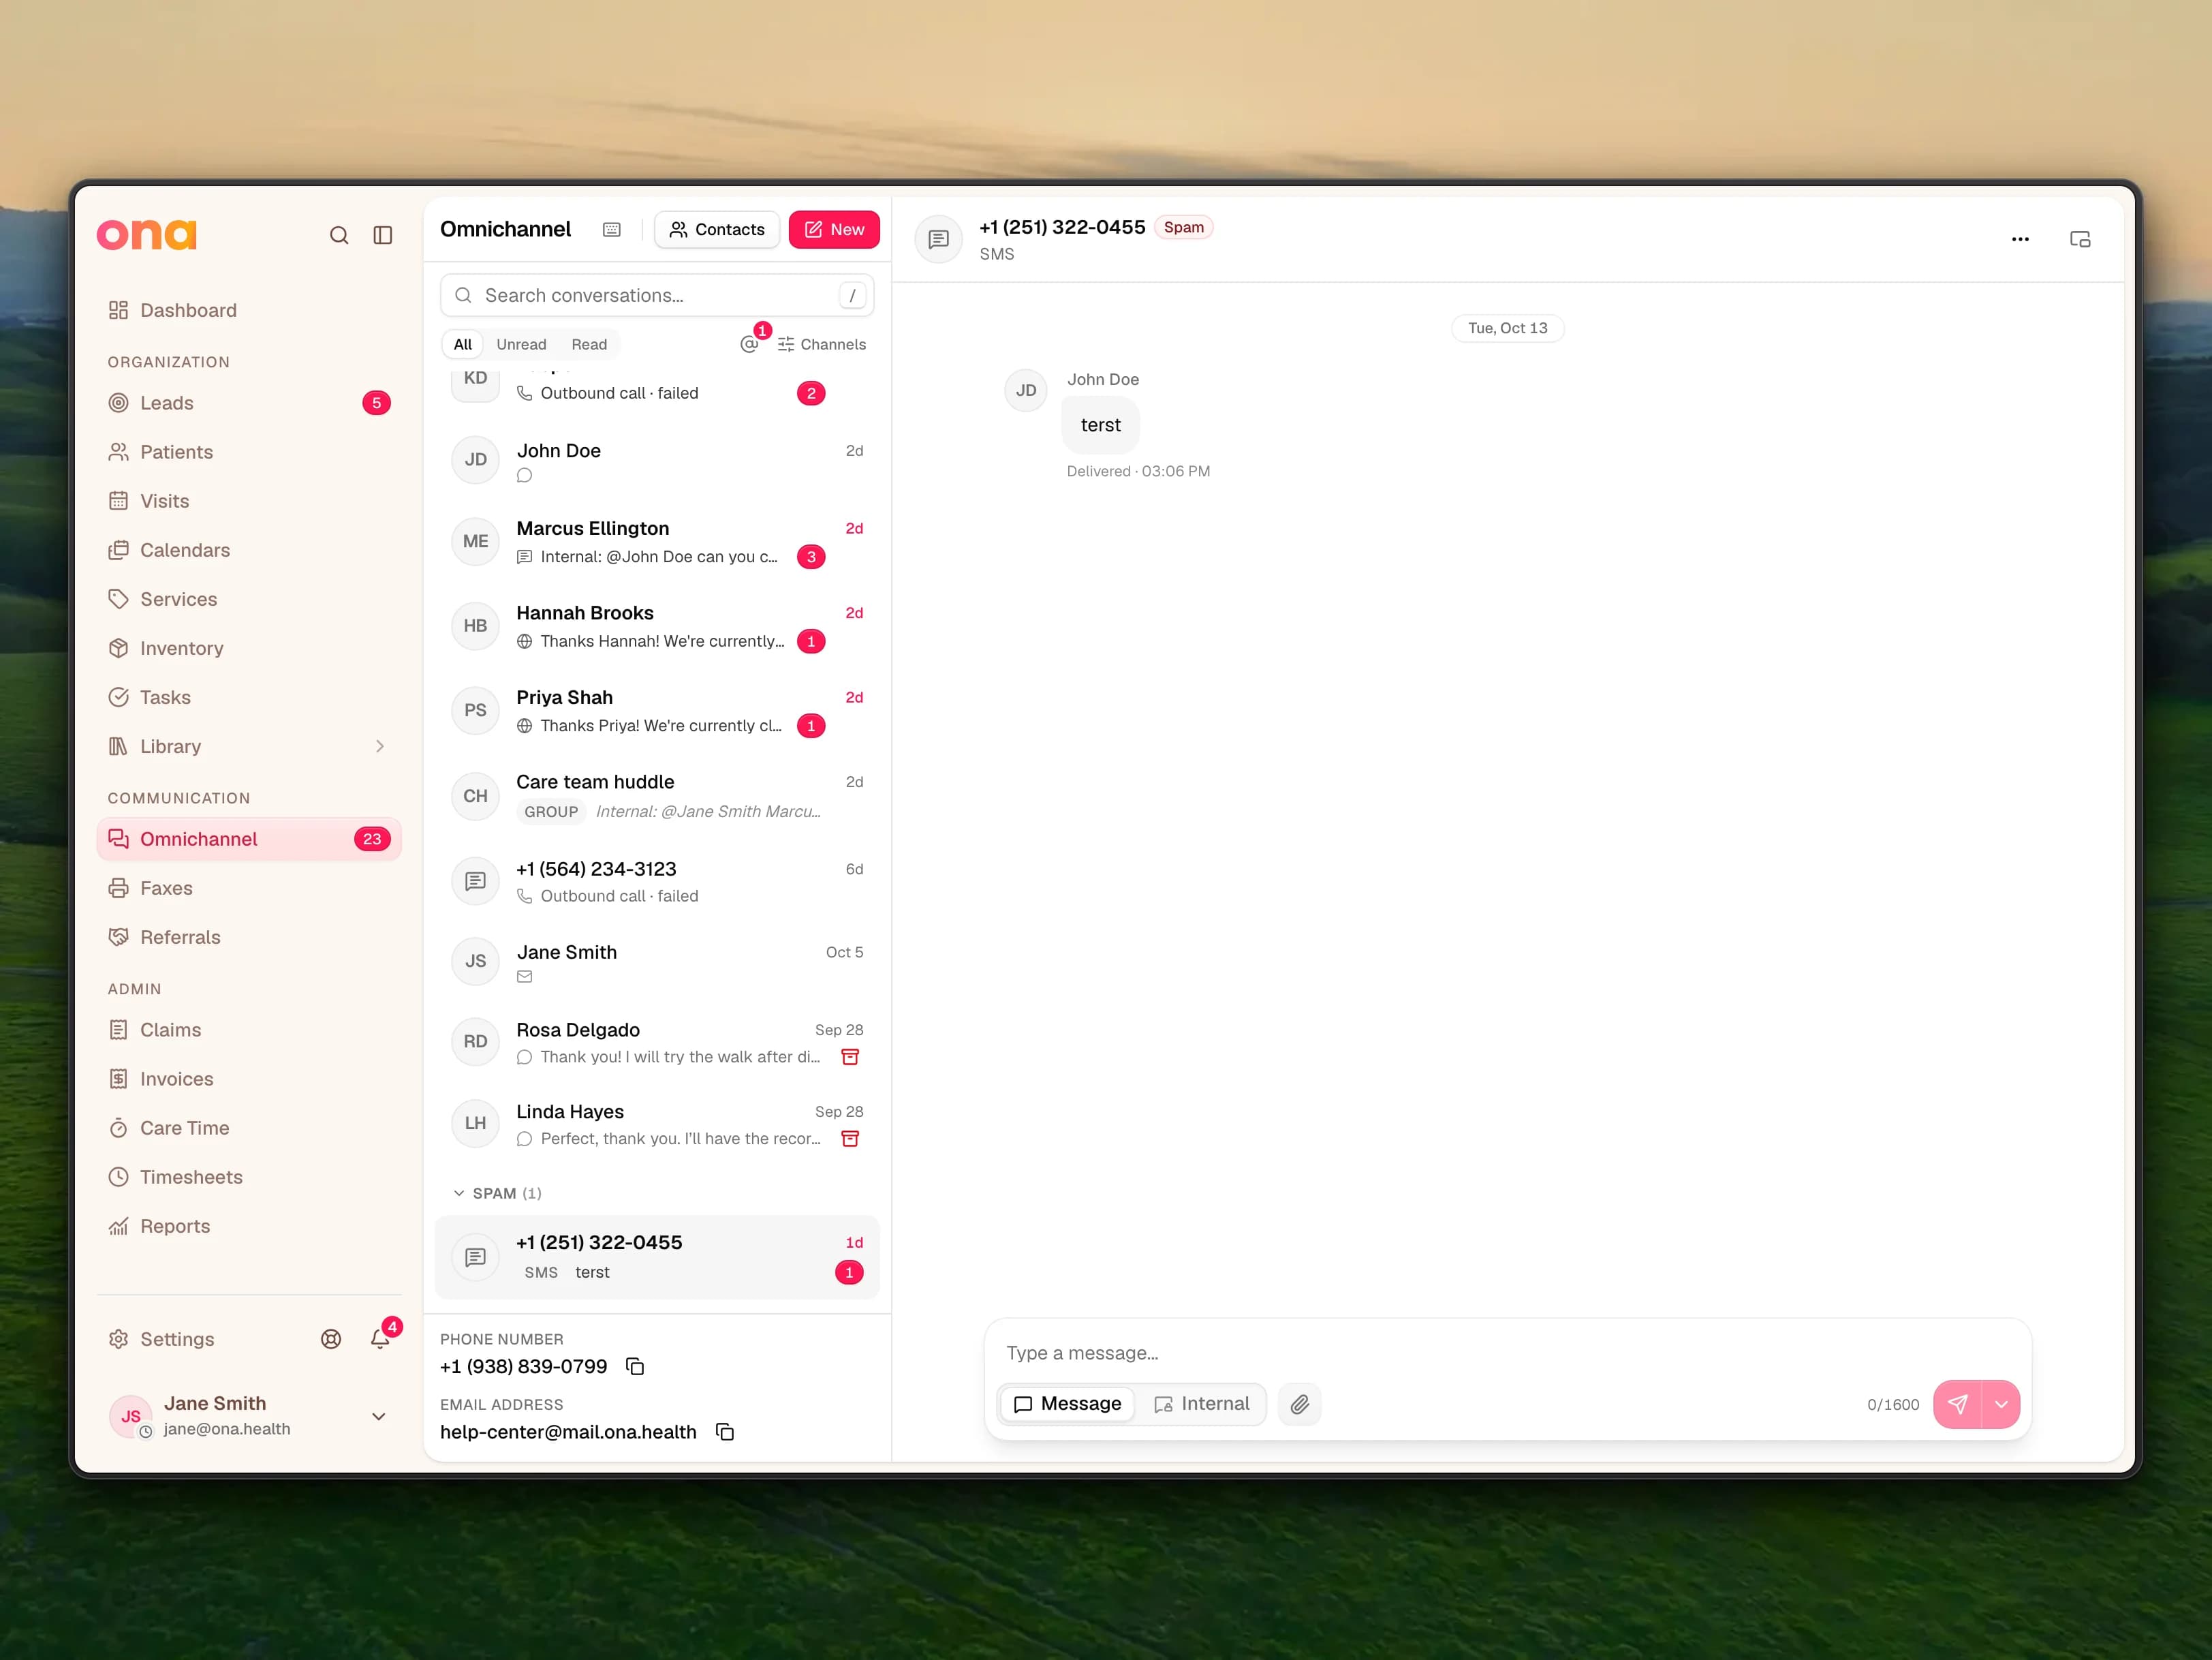Open the sidebar search icon
This screenshot has height=1660, width=2212.
click(x=339, y=235)
